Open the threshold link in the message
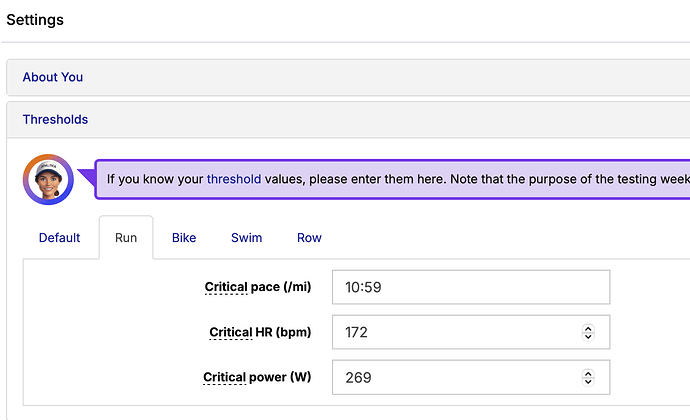 (x=234, y=179)
